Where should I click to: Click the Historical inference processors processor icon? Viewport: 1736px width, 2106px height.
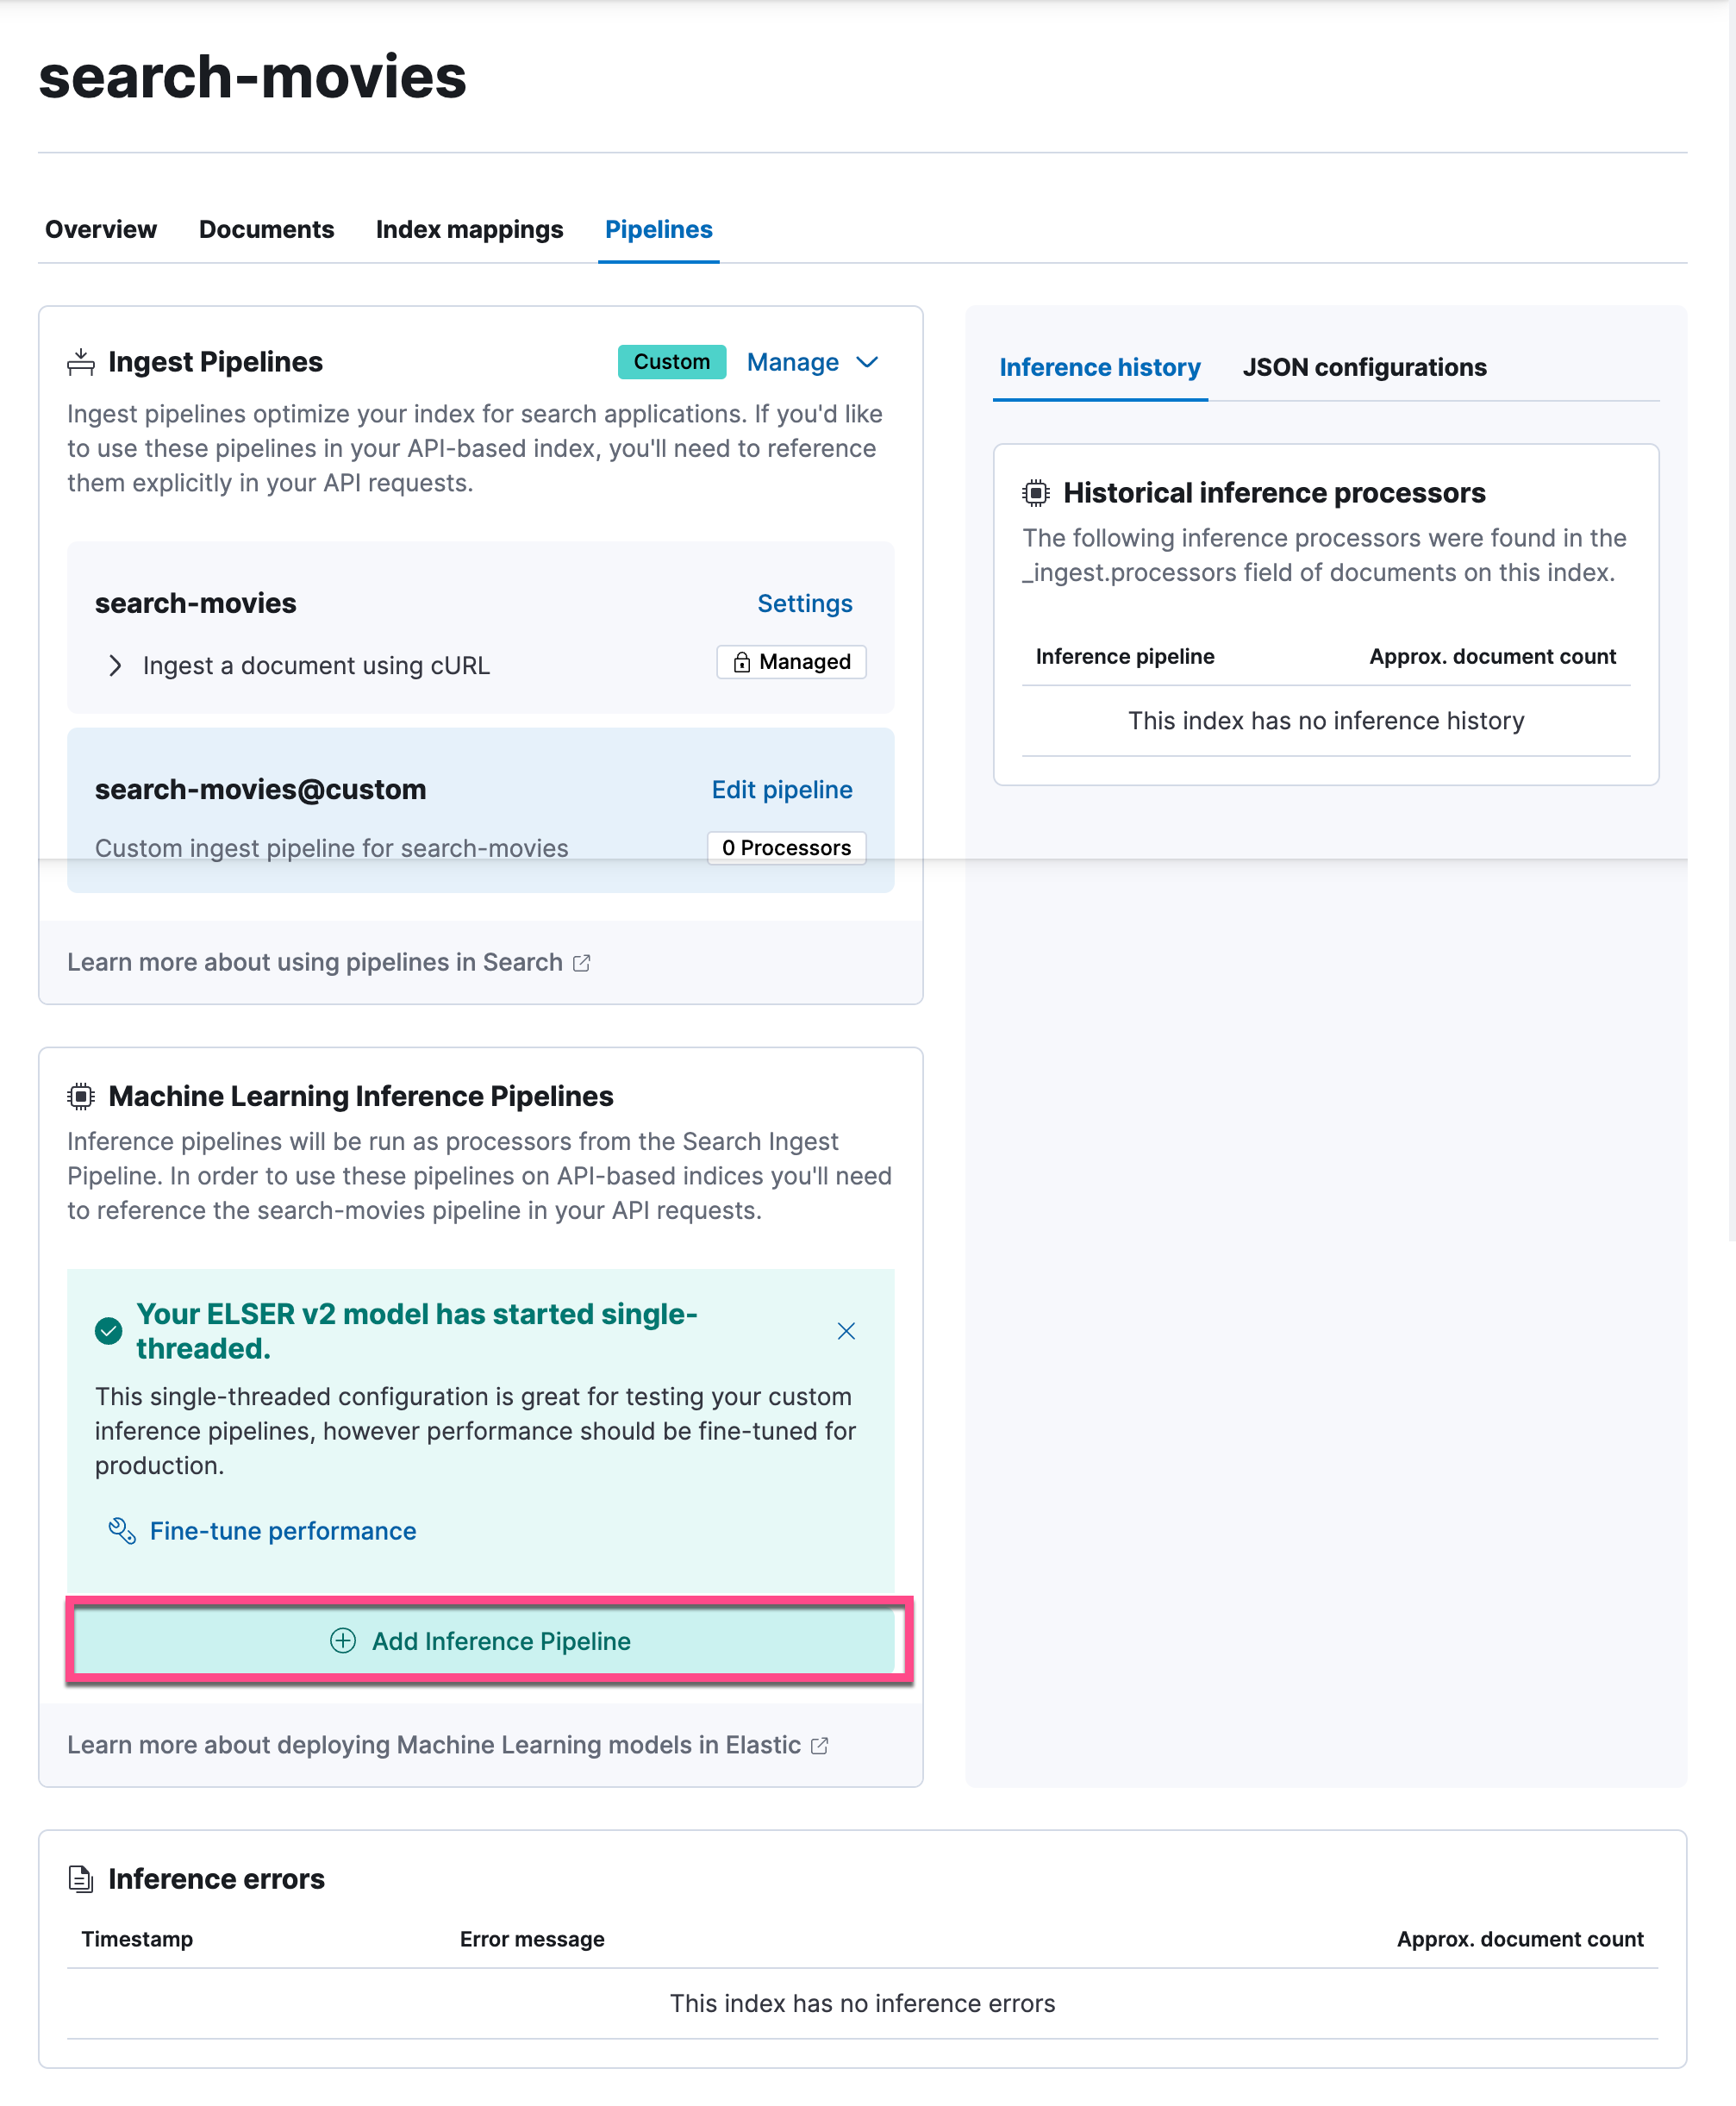point(1035,491)
